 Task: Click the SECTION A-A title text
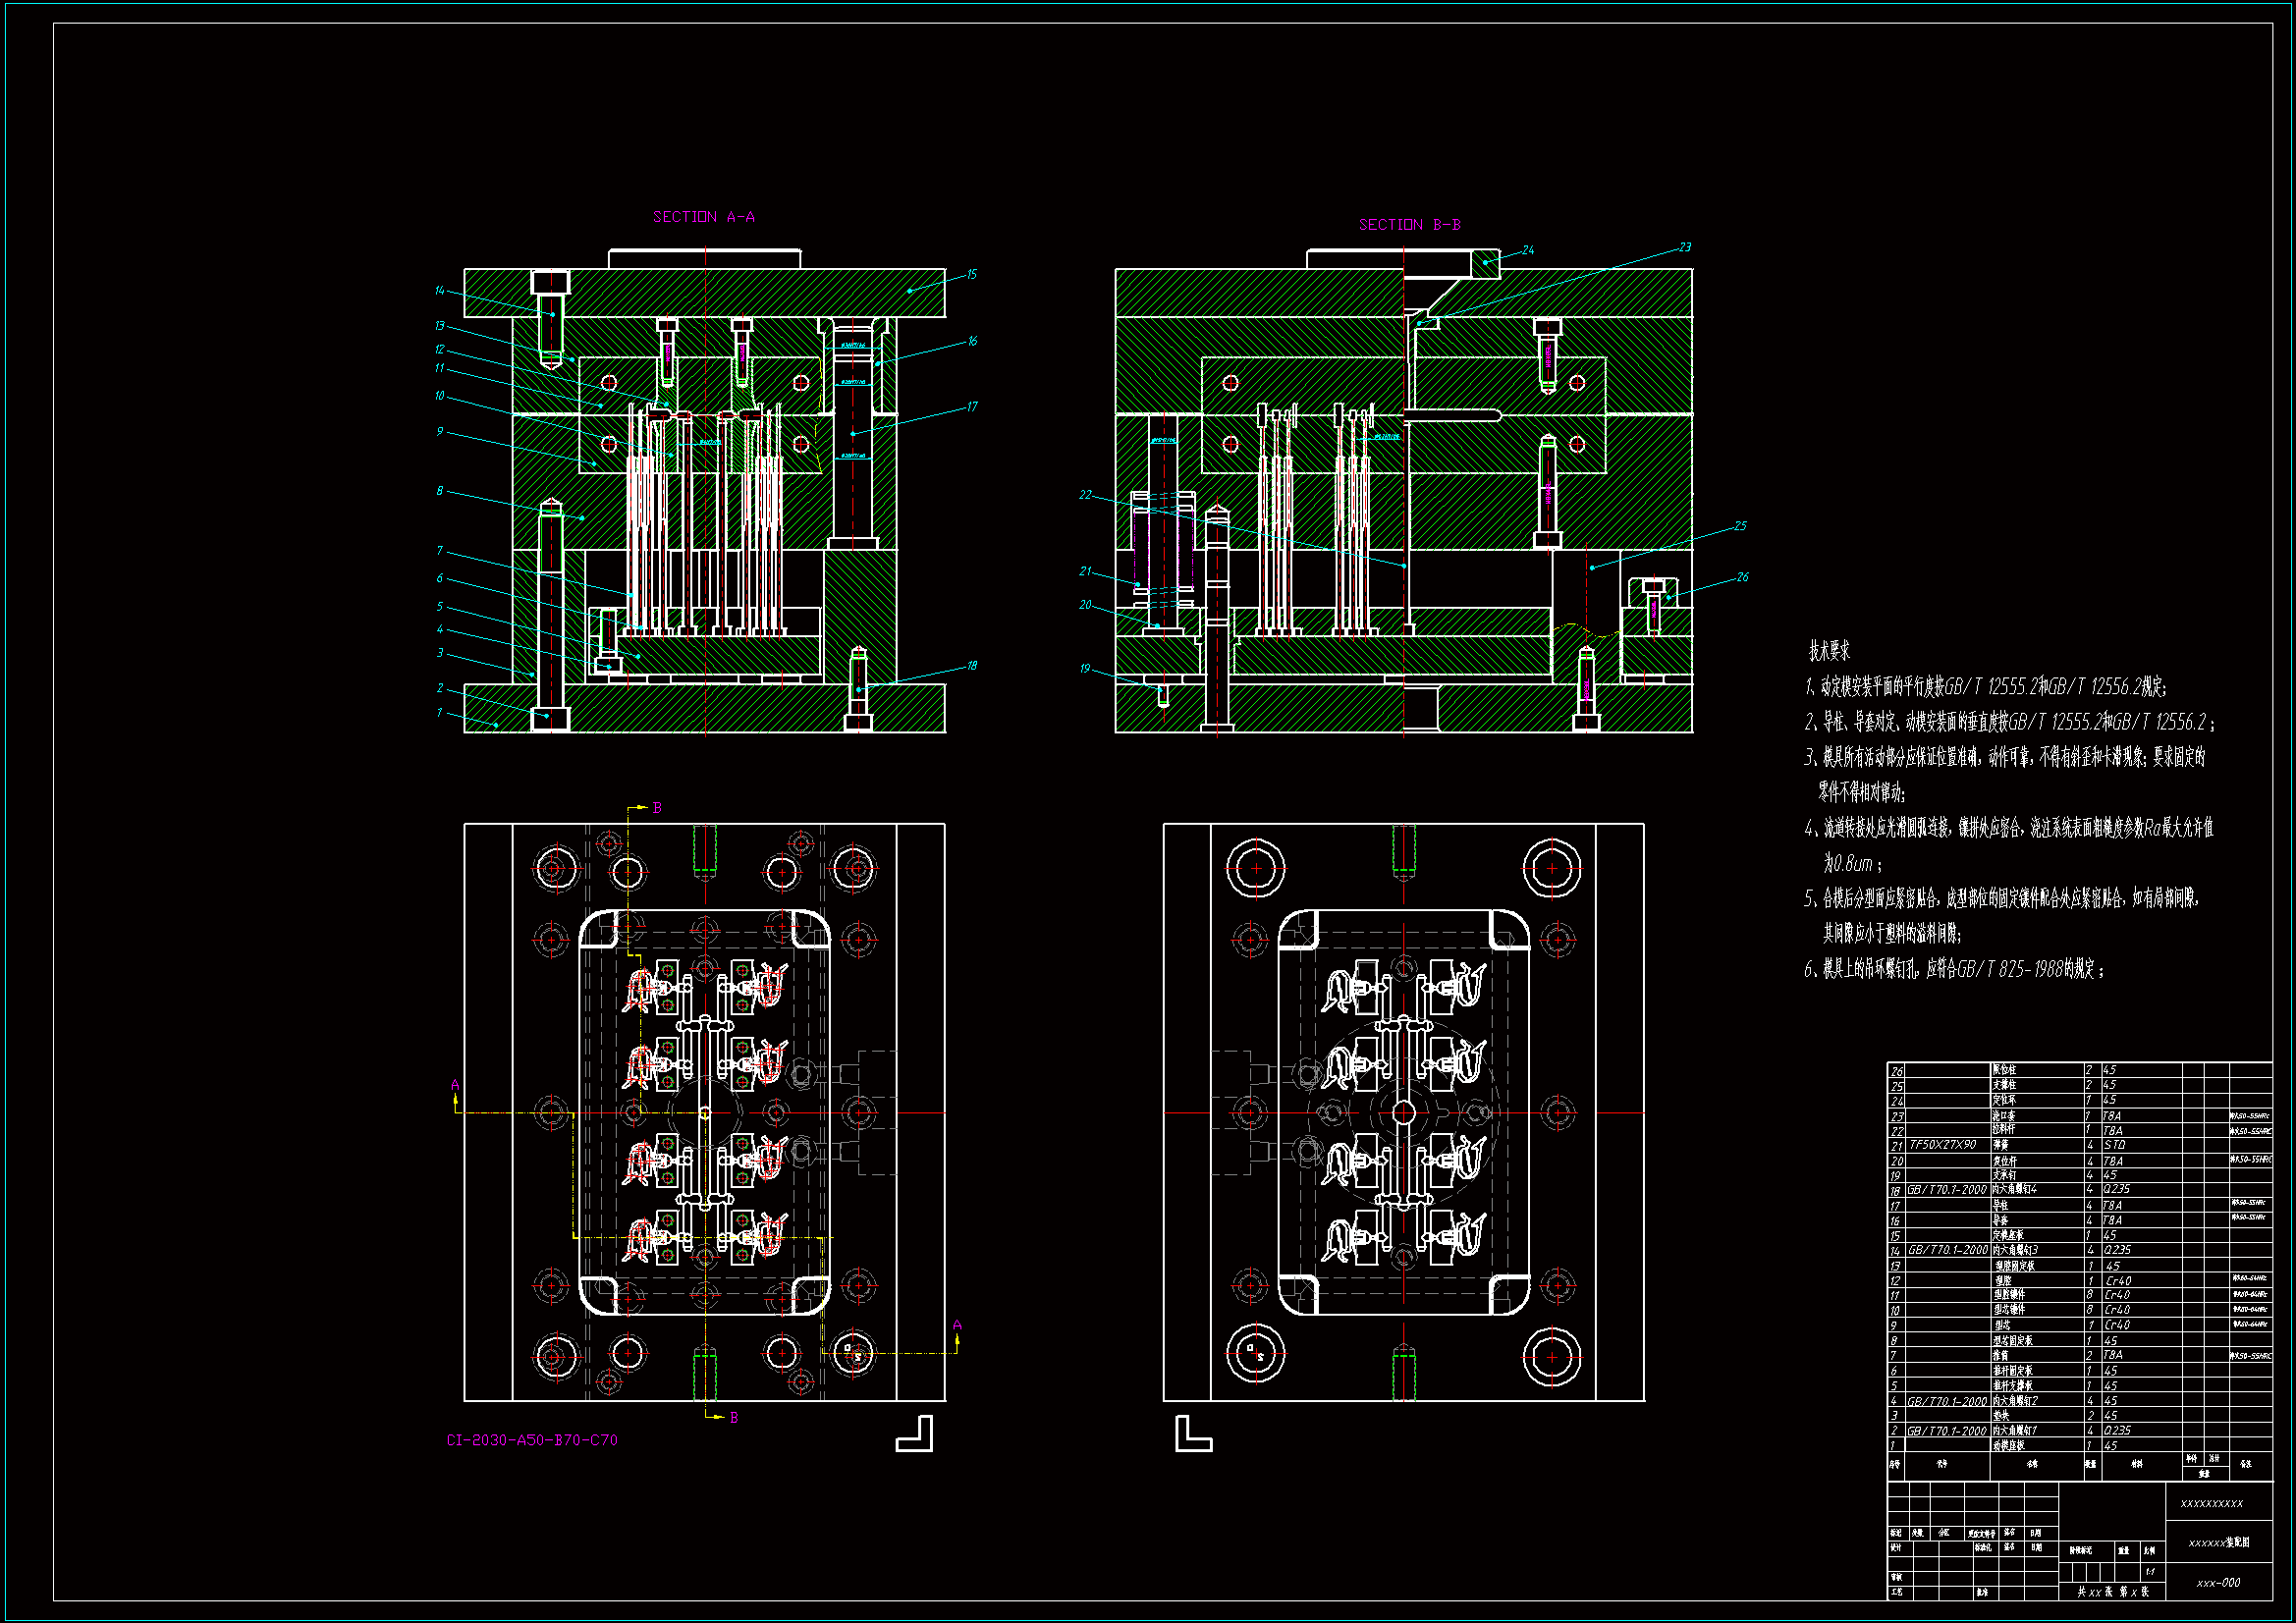tap(703, 217)
